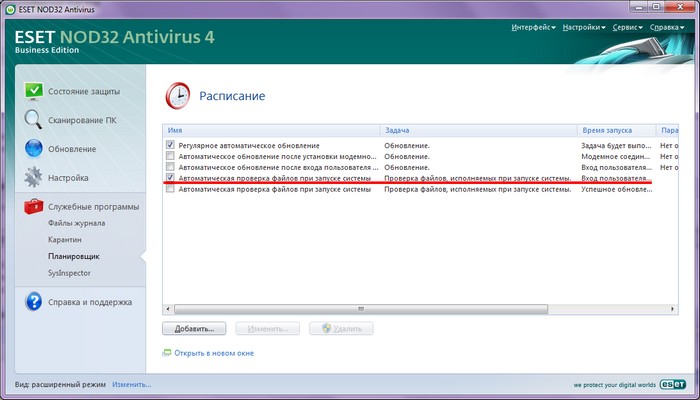
Task: Sort by the Задача column header
Action: point(479,130)
